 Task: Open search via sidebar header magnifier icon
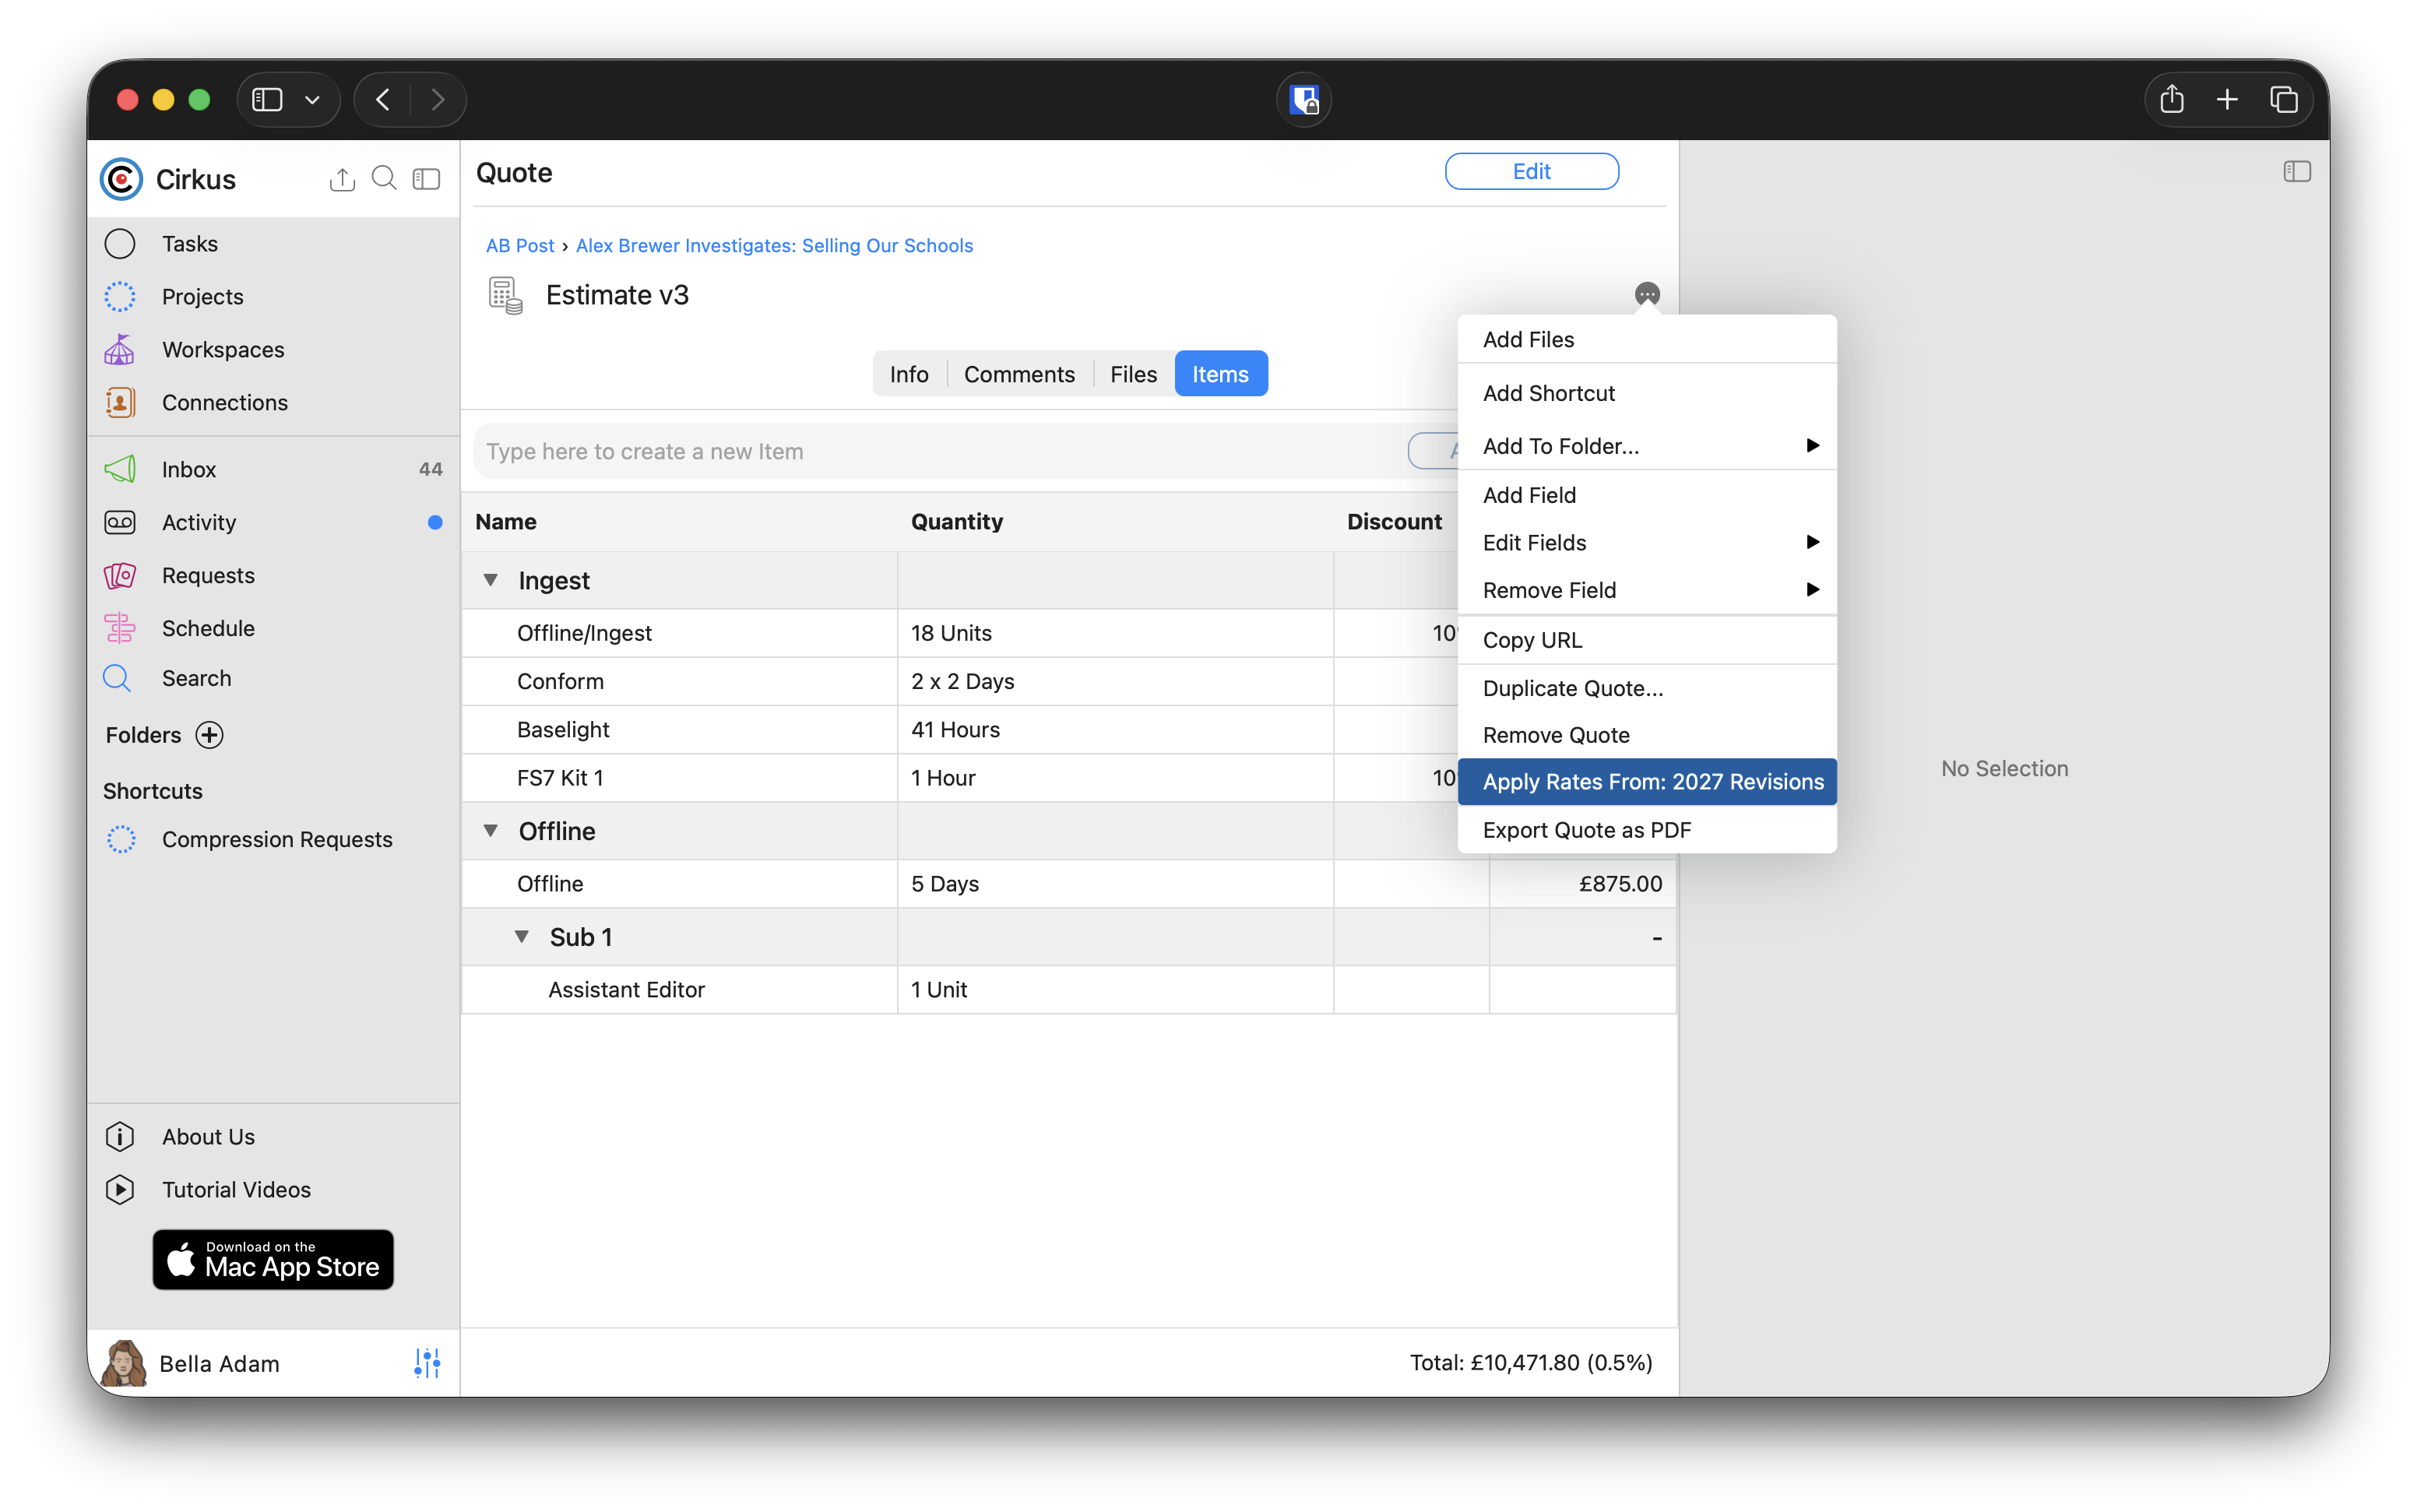[x=384, y=179]
